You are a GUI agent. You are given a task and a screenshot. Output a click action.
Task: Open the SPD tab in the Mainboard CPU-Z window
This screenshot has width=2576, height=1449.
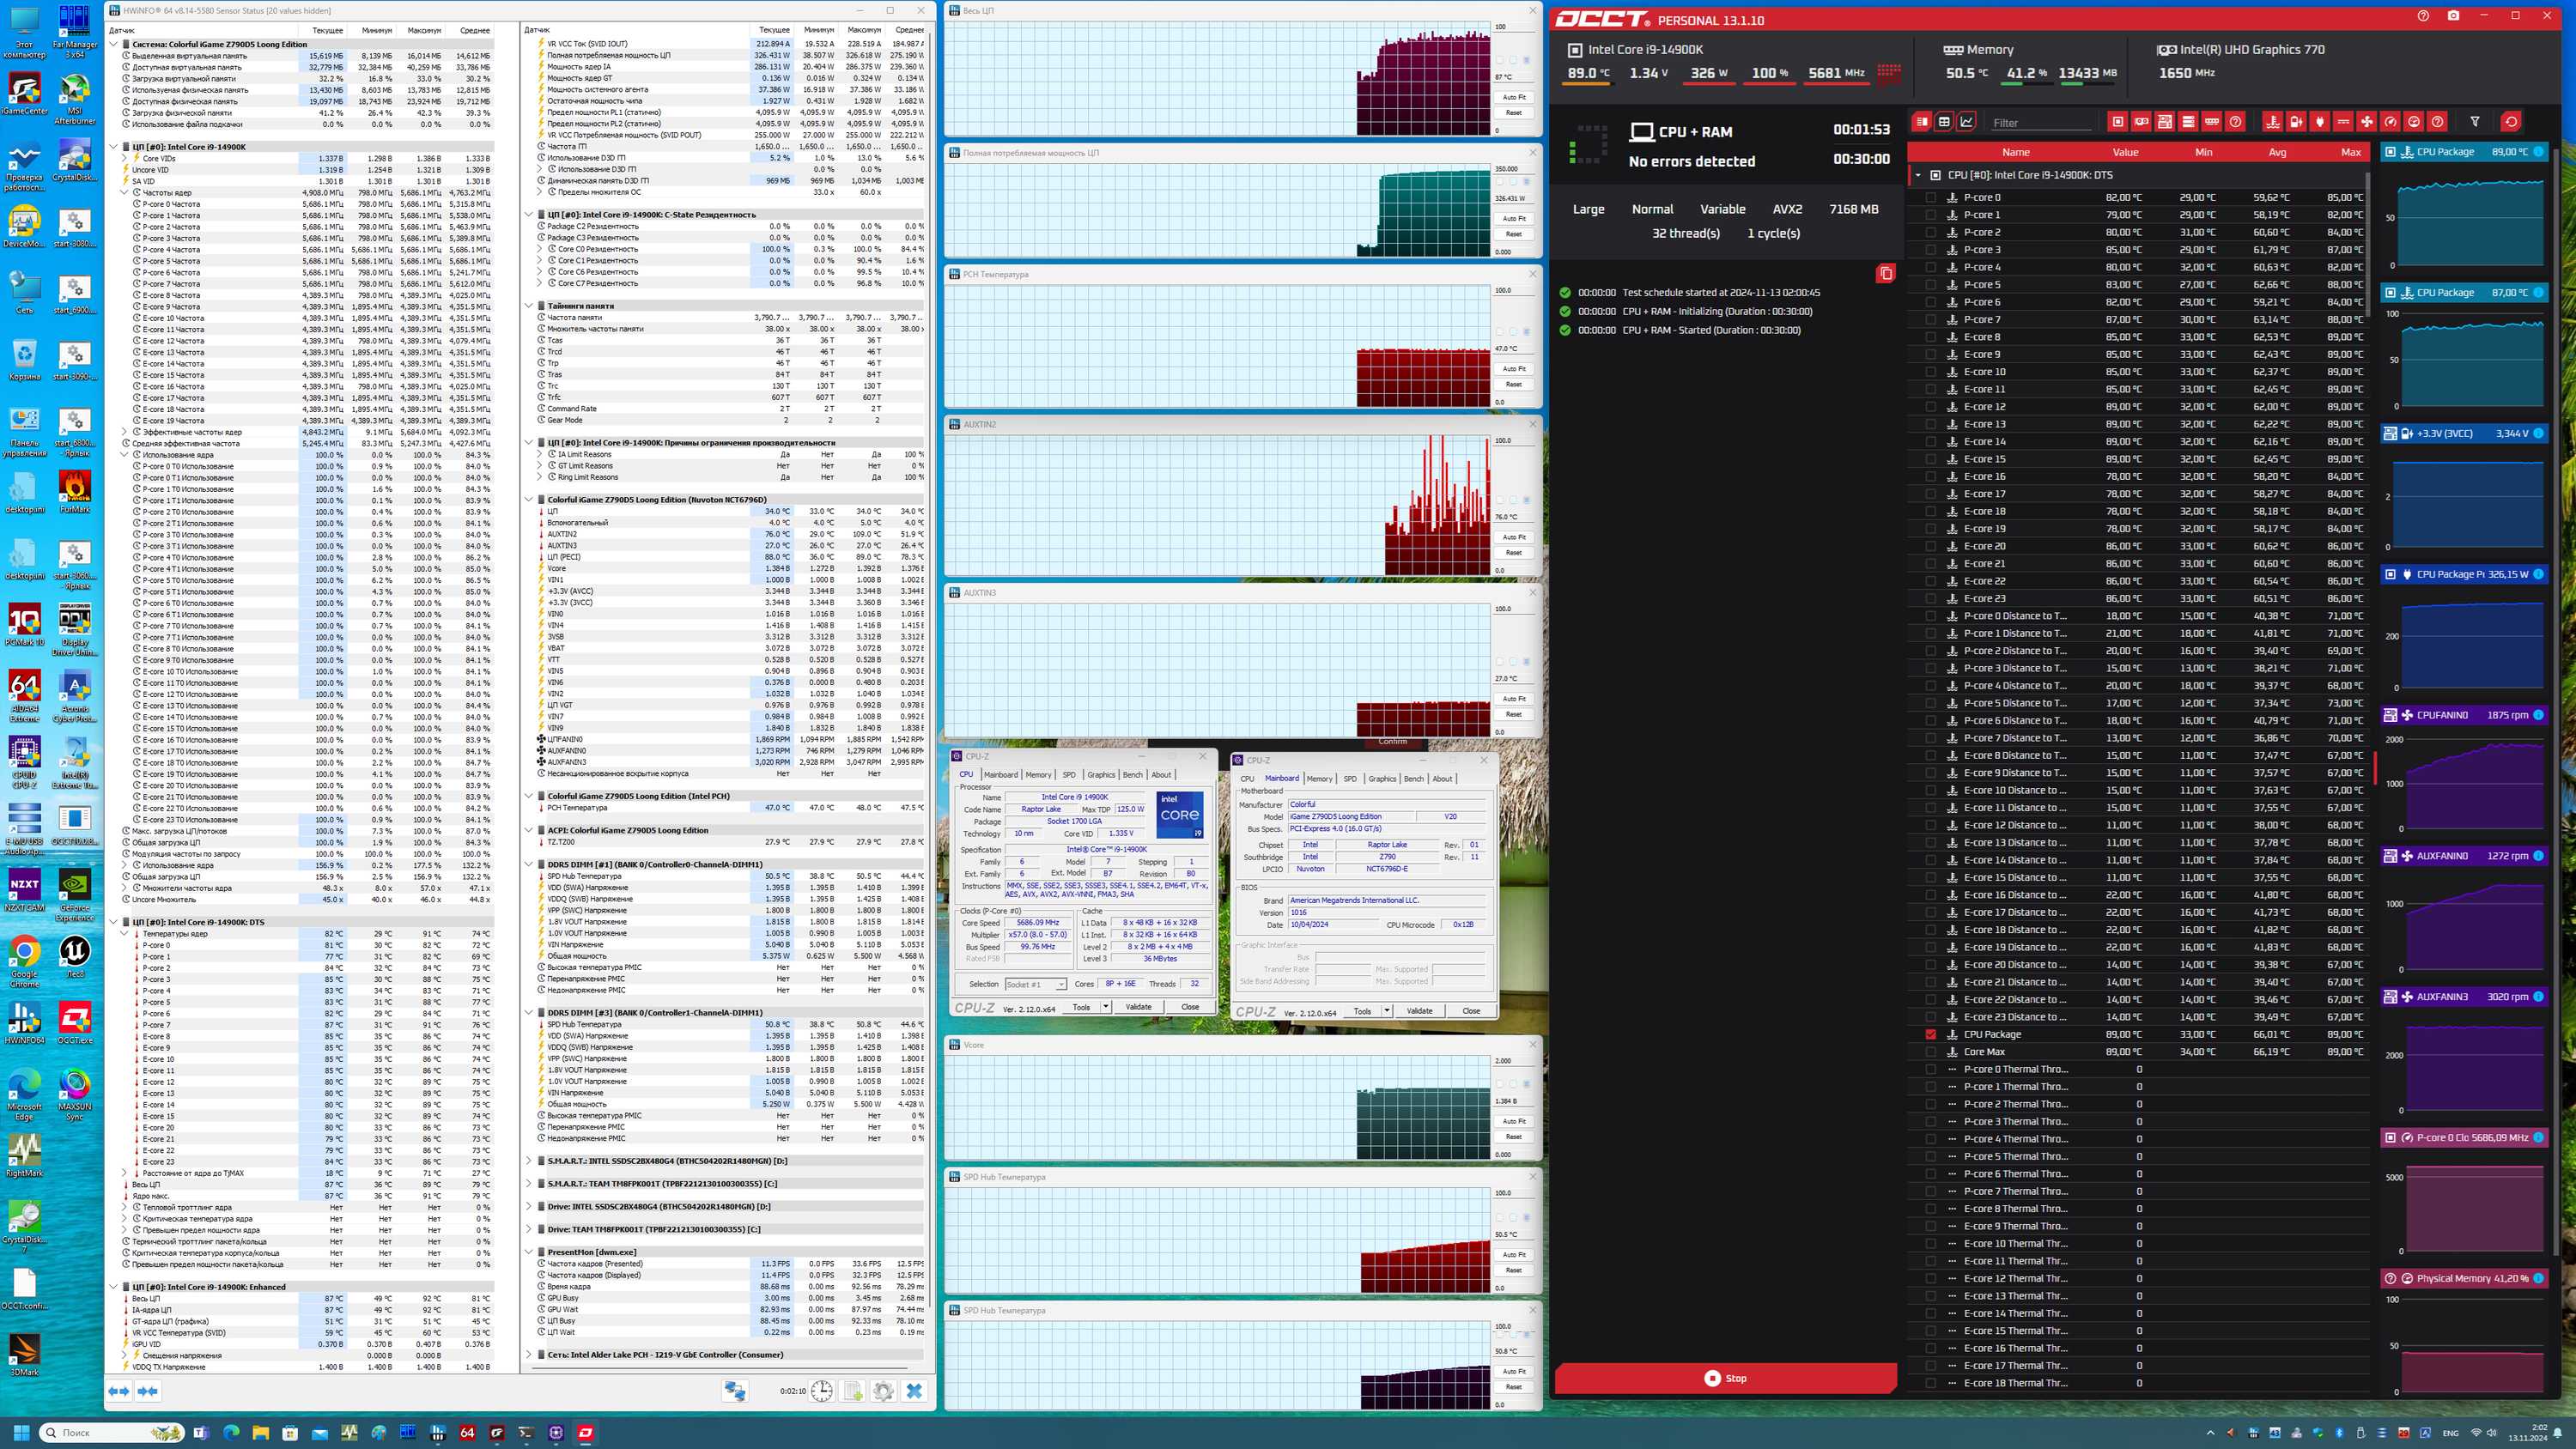pyautogui.click(x=1350, y=779)
